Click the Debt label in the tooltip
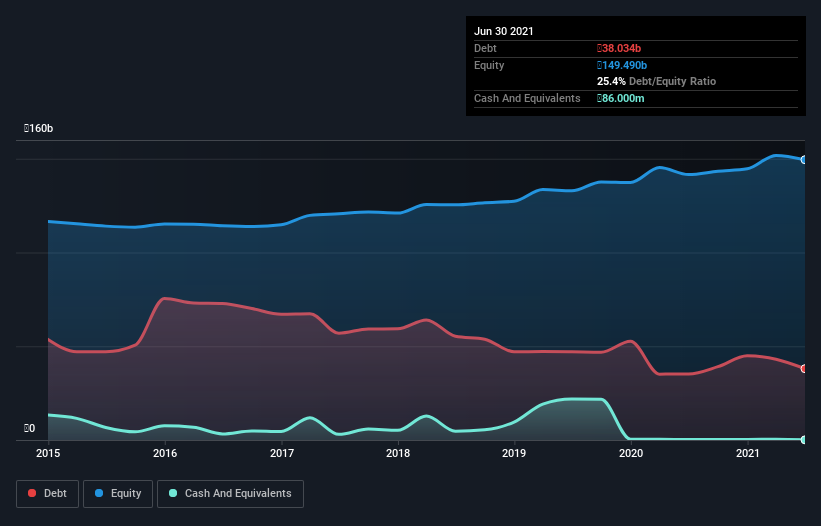Viewport: 821px width, 526px height. pos(485,48)
